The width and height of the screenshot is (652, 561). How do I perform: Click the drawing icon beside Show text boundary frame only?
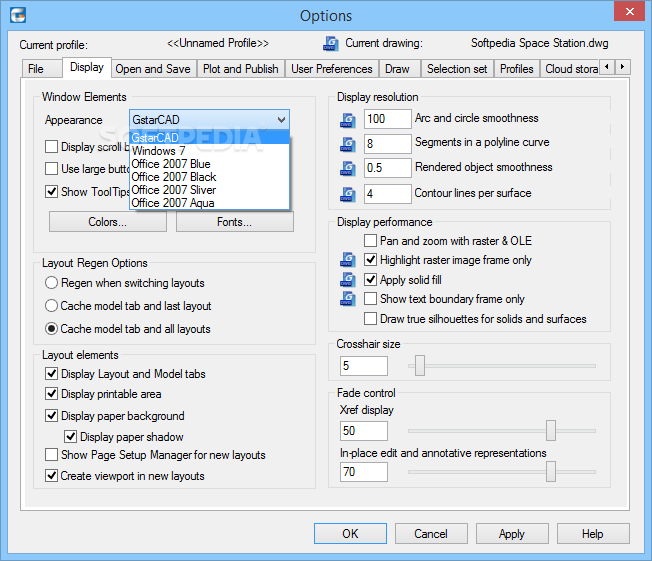tap(348, 299)
